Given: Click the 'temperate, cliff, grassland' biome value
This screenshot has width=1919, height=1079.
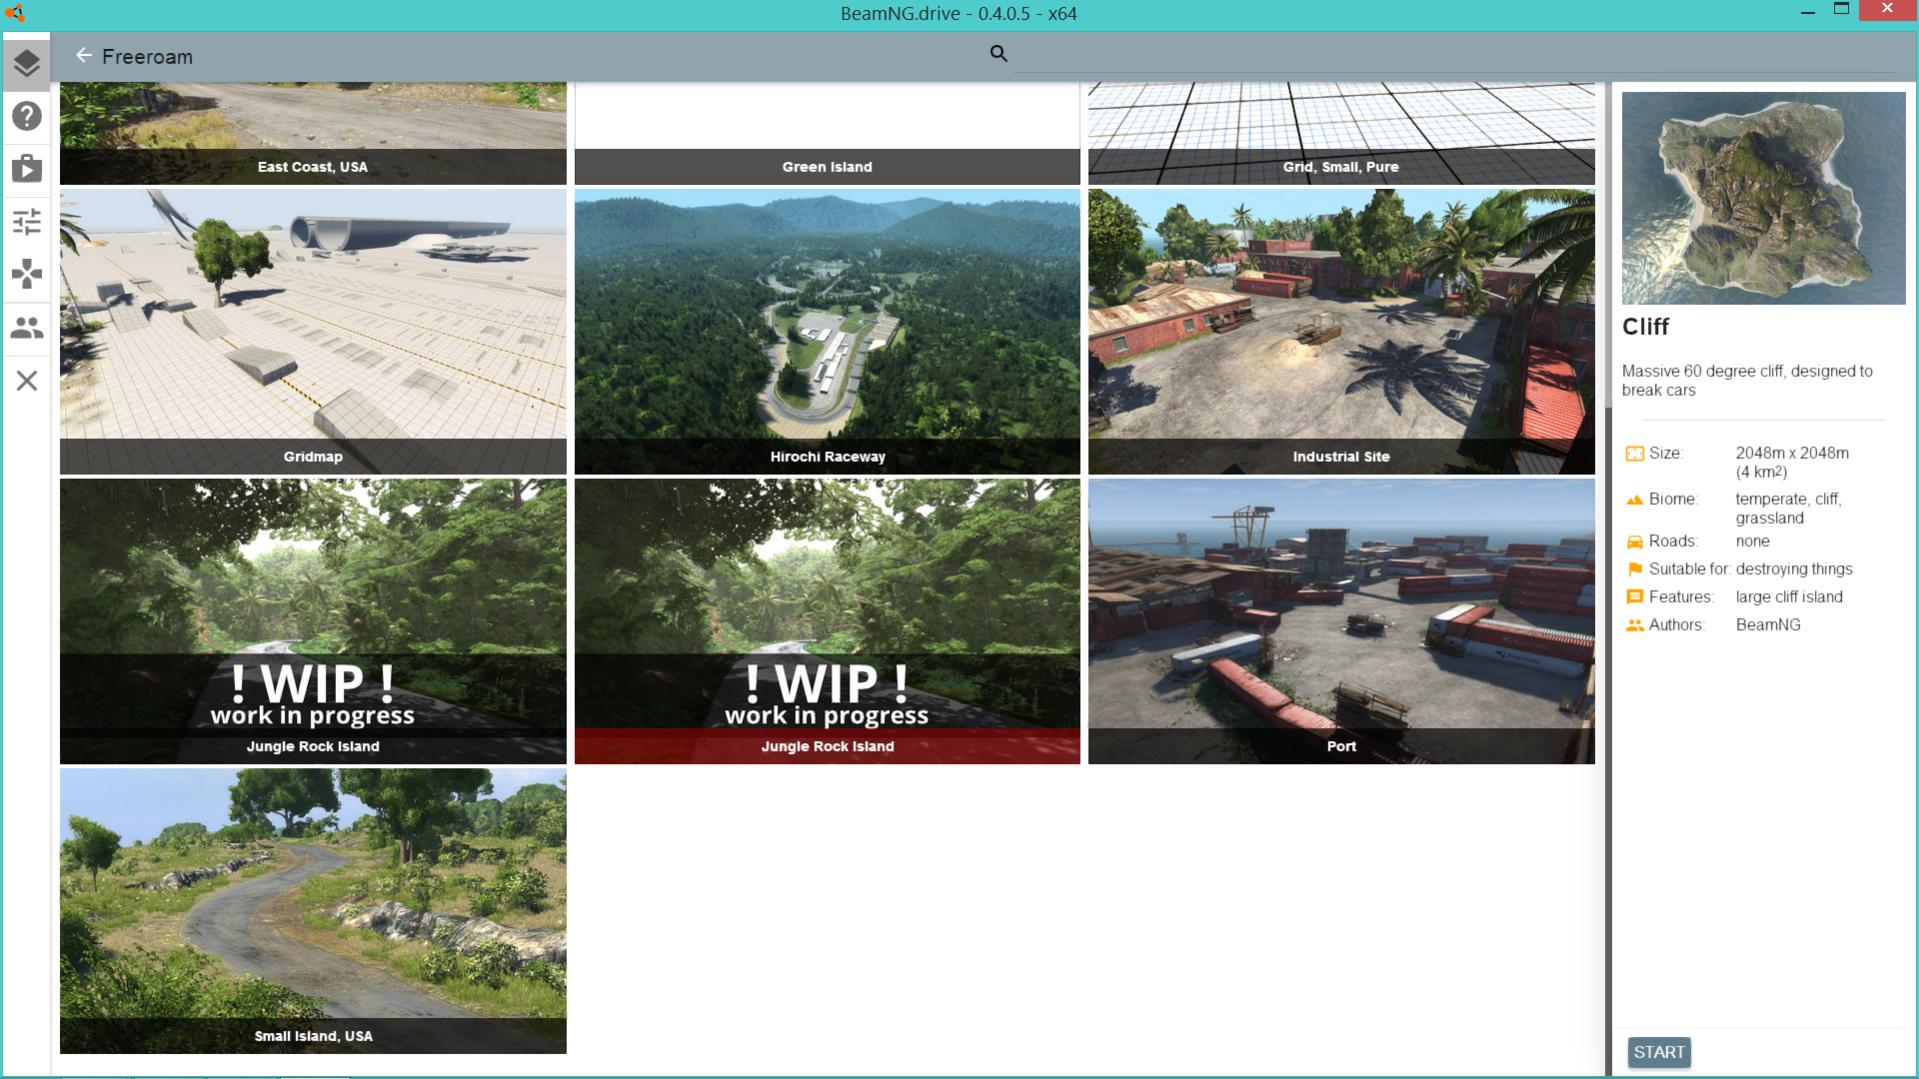Looking at the screenshot, I should tap(1789, 508).
